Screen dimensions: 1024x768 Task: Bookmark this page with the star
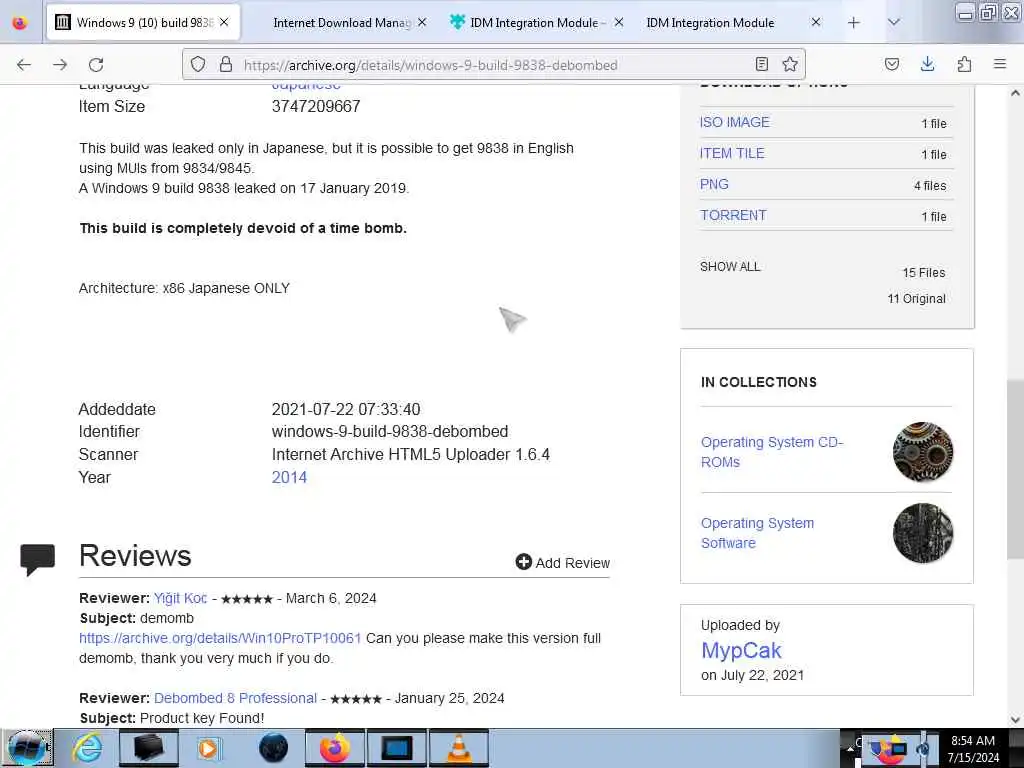point(790,64)
